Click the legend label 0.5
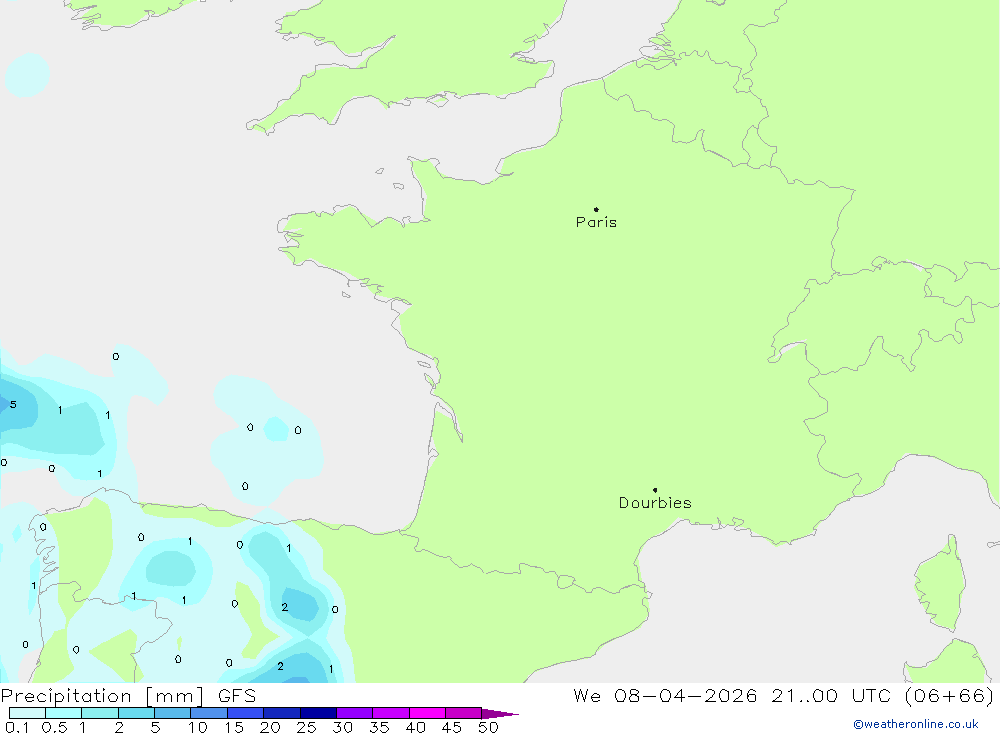This screenshot has width=1000, height=733. tap(54, 727)
